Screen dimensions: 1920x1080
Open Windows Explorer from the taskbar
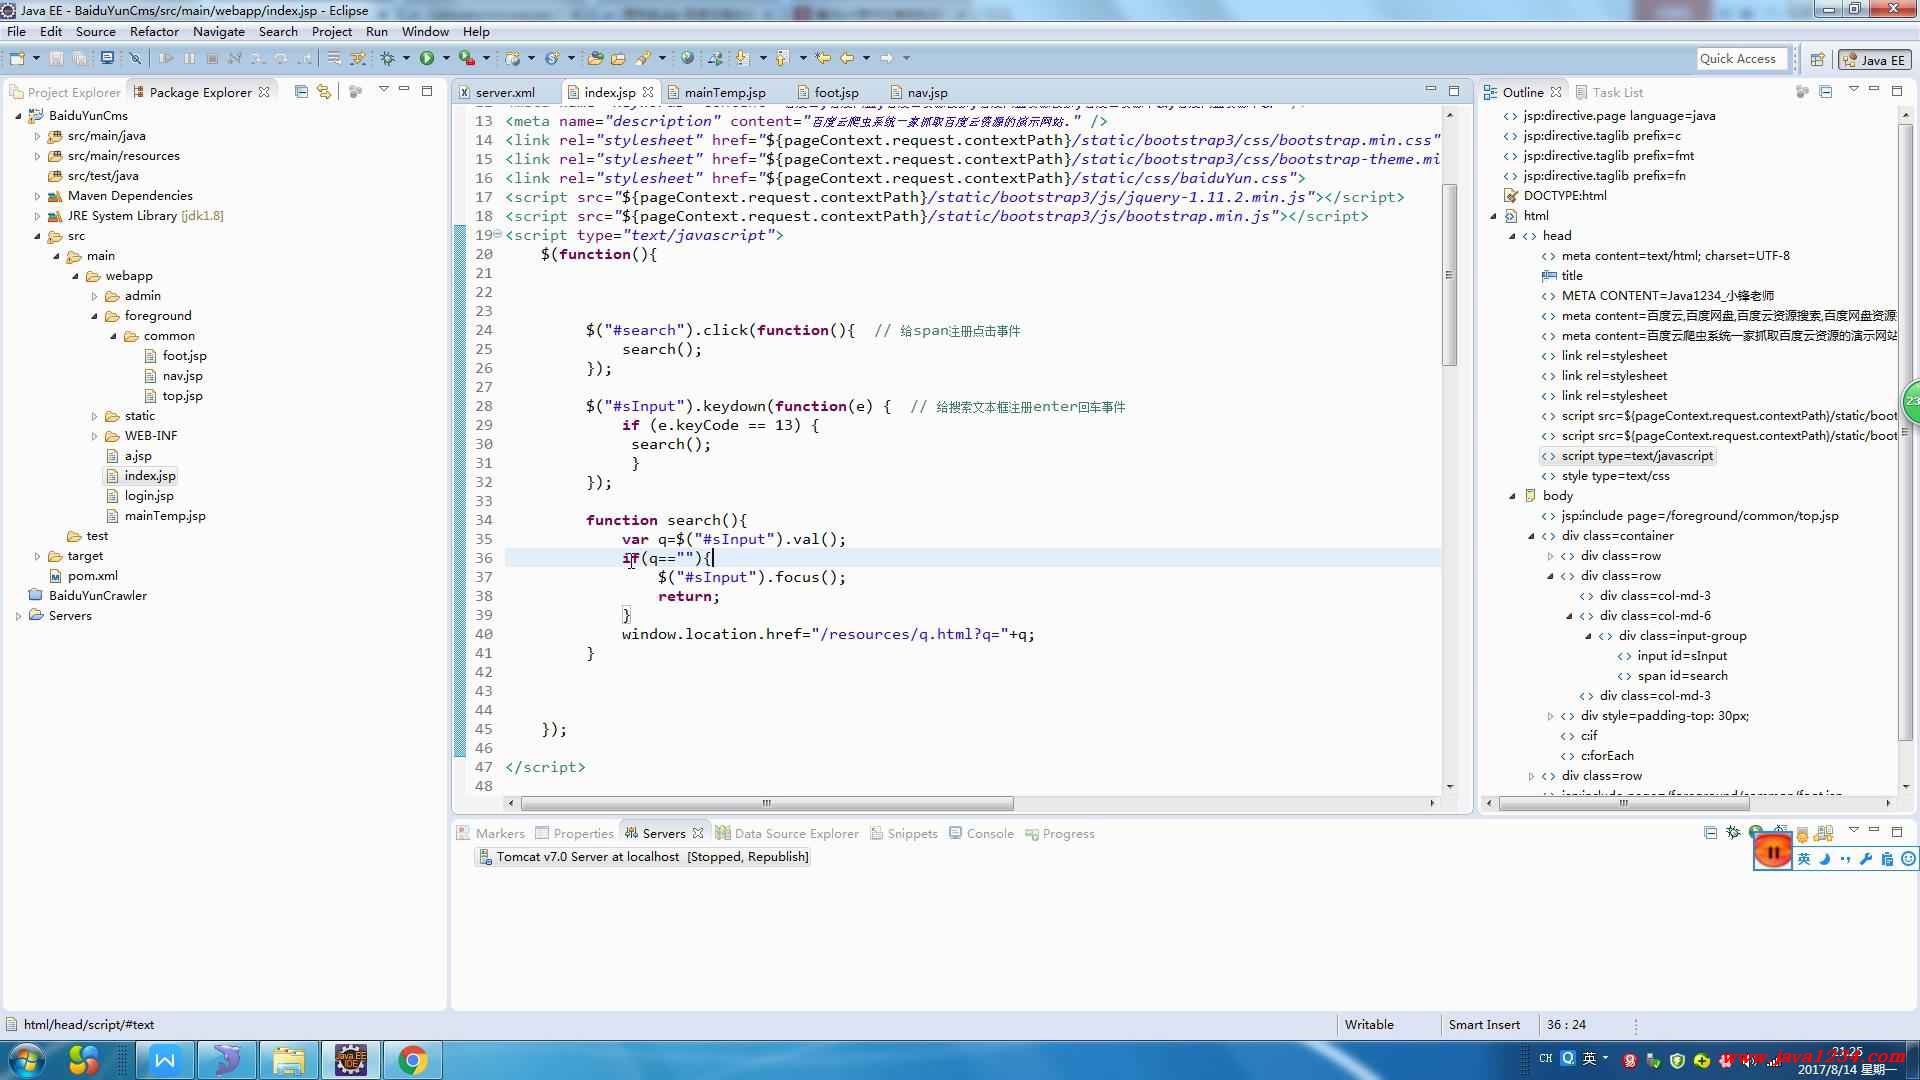(x=288, y=1060)
